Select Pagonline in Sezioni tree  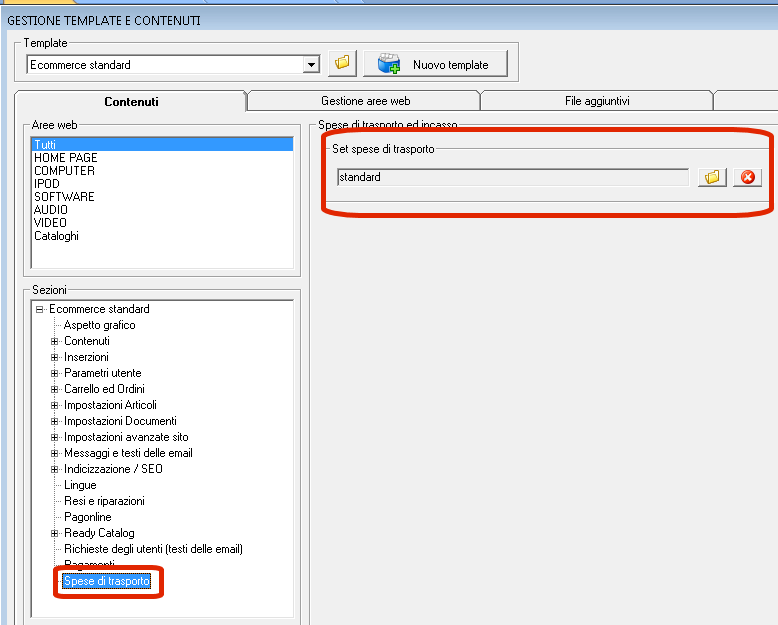coord(87,517)
